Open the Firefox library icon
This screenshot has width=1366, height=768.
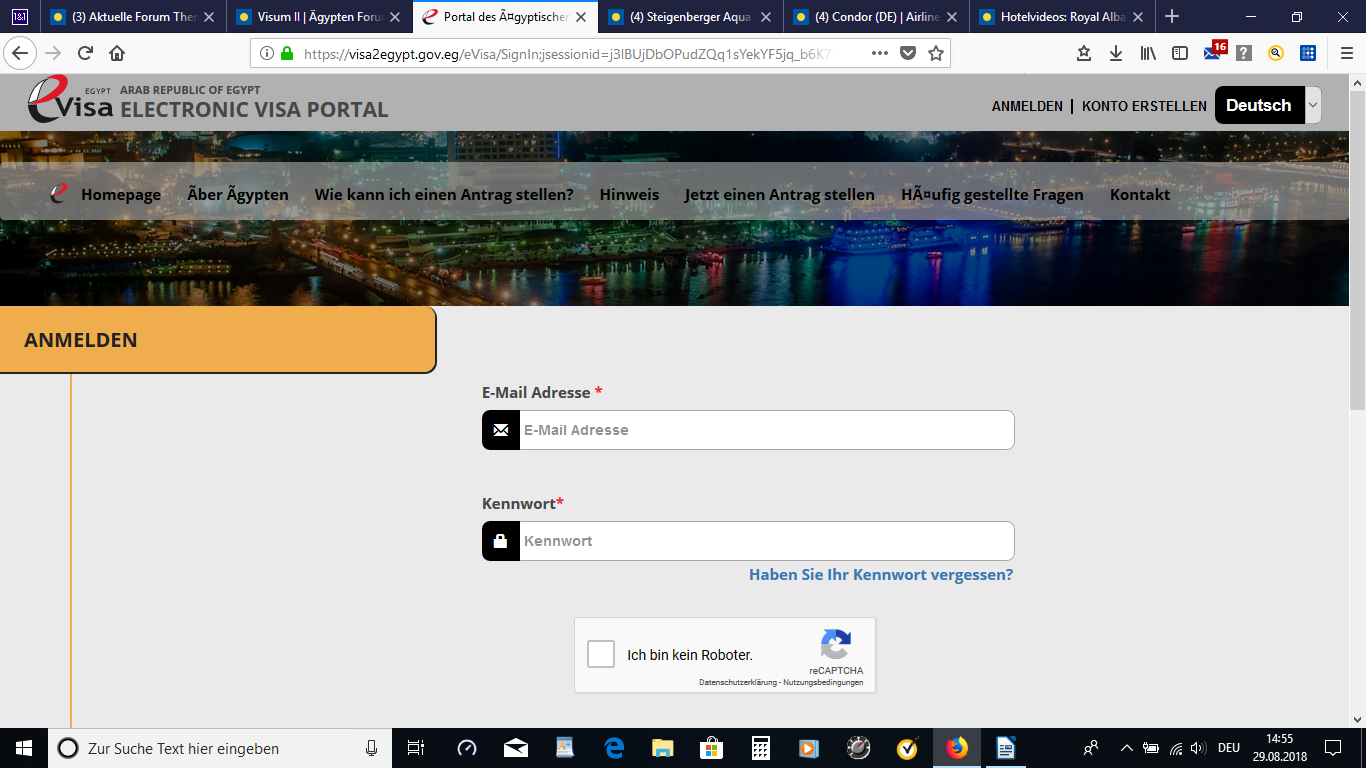1148,54
